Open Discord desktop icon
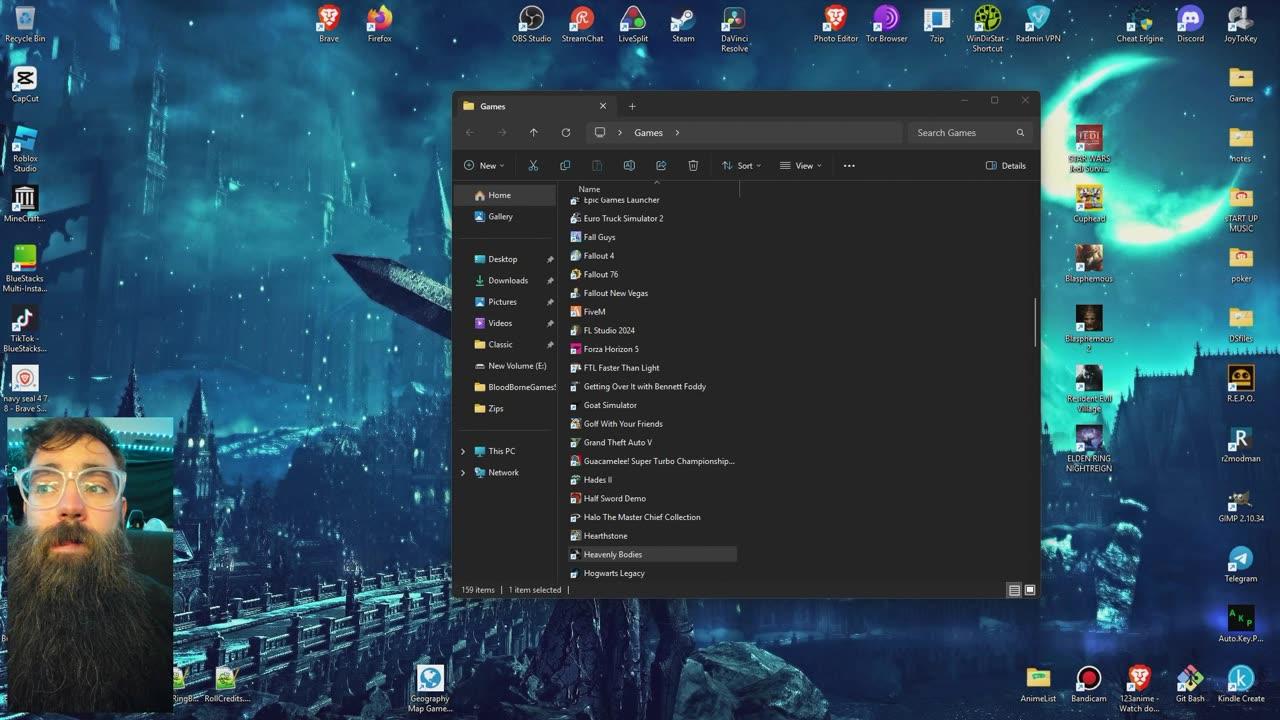The width and height of the screenshot is (1280, 720). (x=1190, y=25)
